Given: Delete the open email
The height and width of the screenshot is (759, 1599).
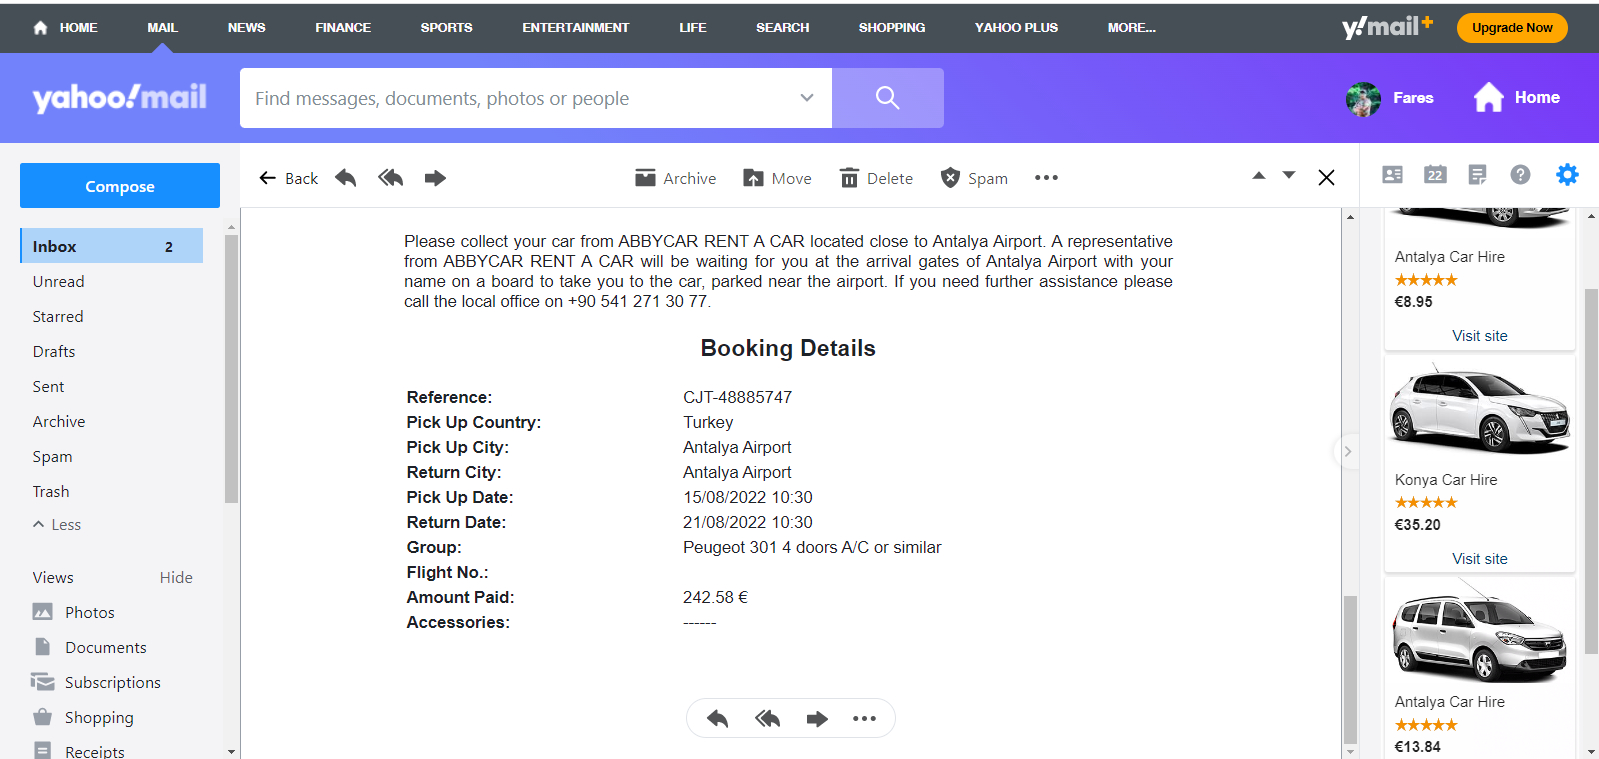Looking at the screenshot, I should (876, 178).
